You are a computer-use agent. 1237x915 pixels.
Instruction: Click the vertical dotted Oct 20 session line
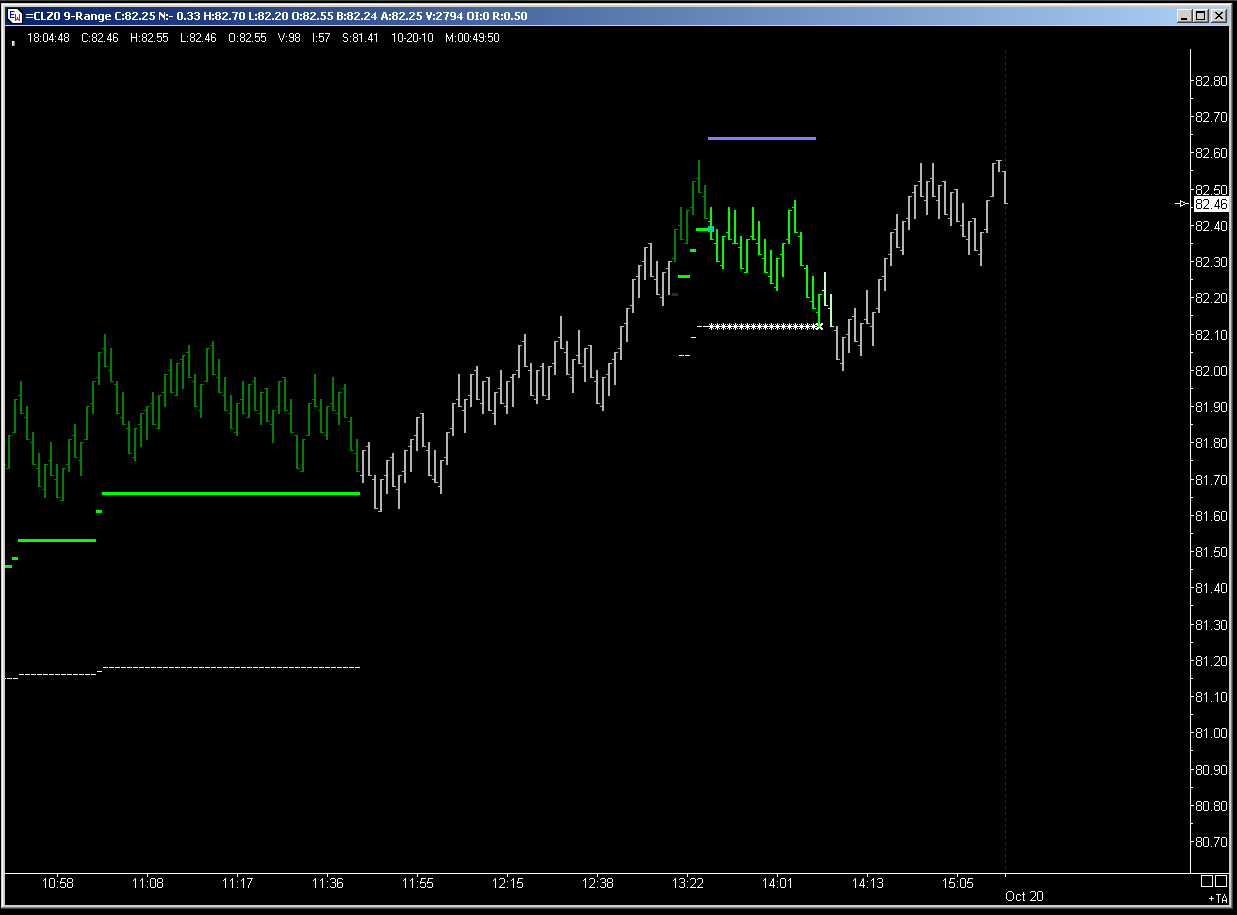click(x=1005, y=460)
